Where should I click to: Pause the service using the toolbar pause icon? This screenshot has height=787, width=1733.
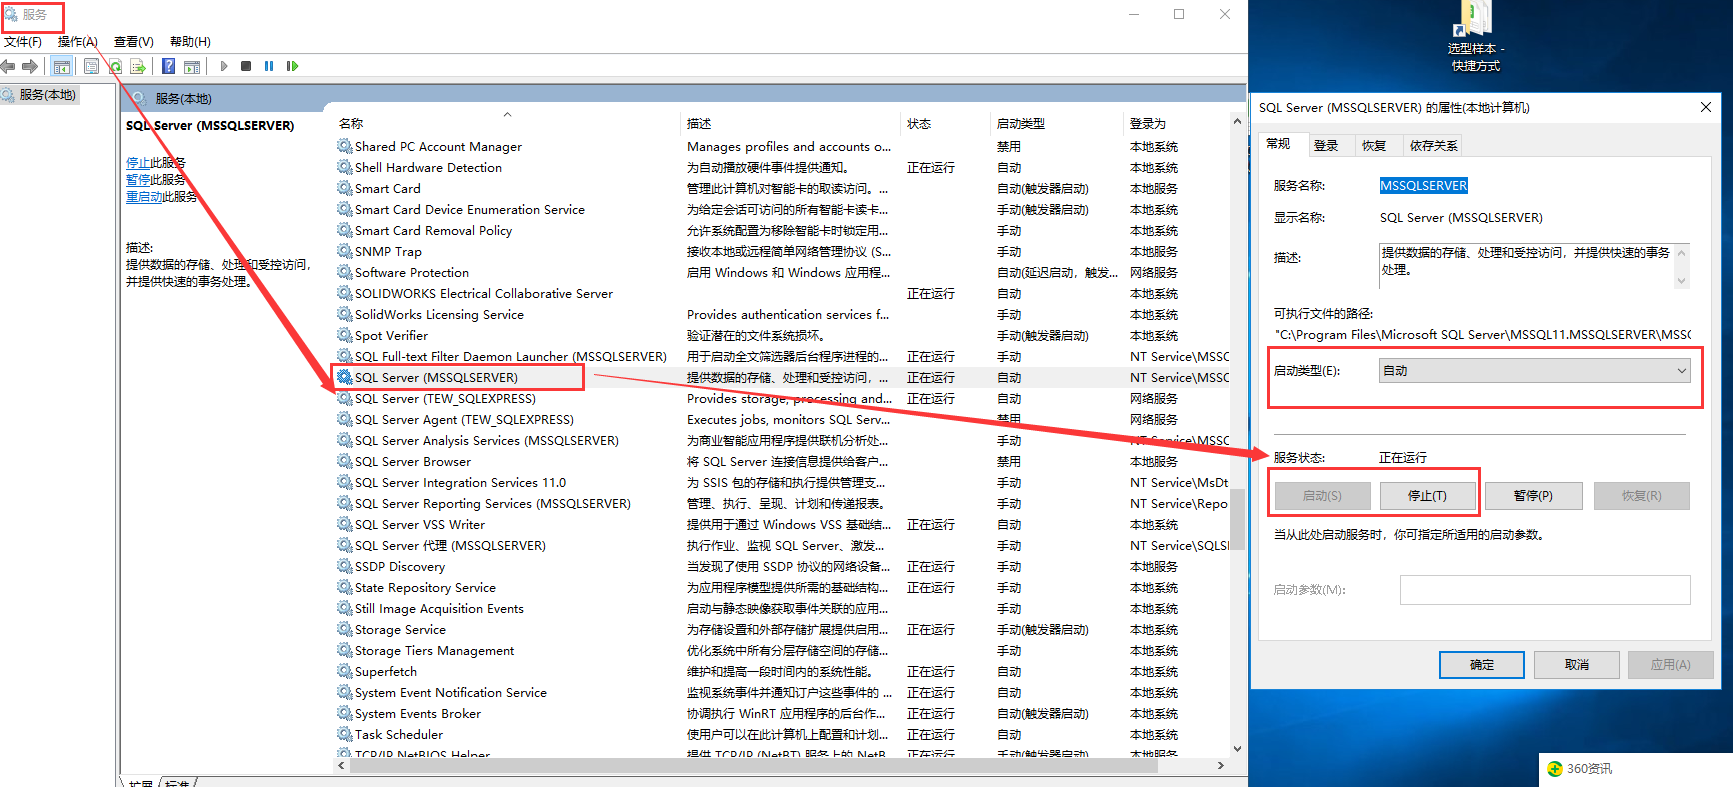tap(269, 66)
